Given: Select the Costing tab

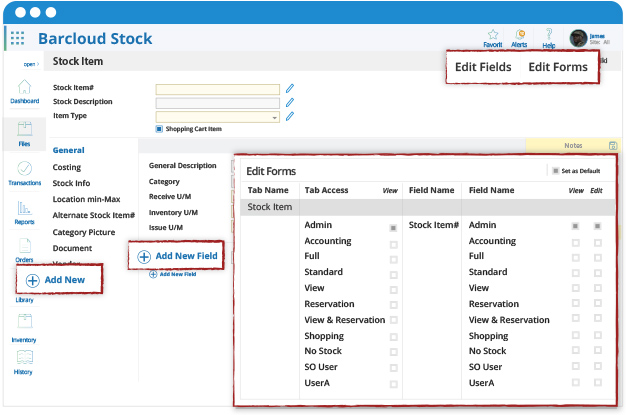Looking at the screenshot, I should [x=67, y=167].
